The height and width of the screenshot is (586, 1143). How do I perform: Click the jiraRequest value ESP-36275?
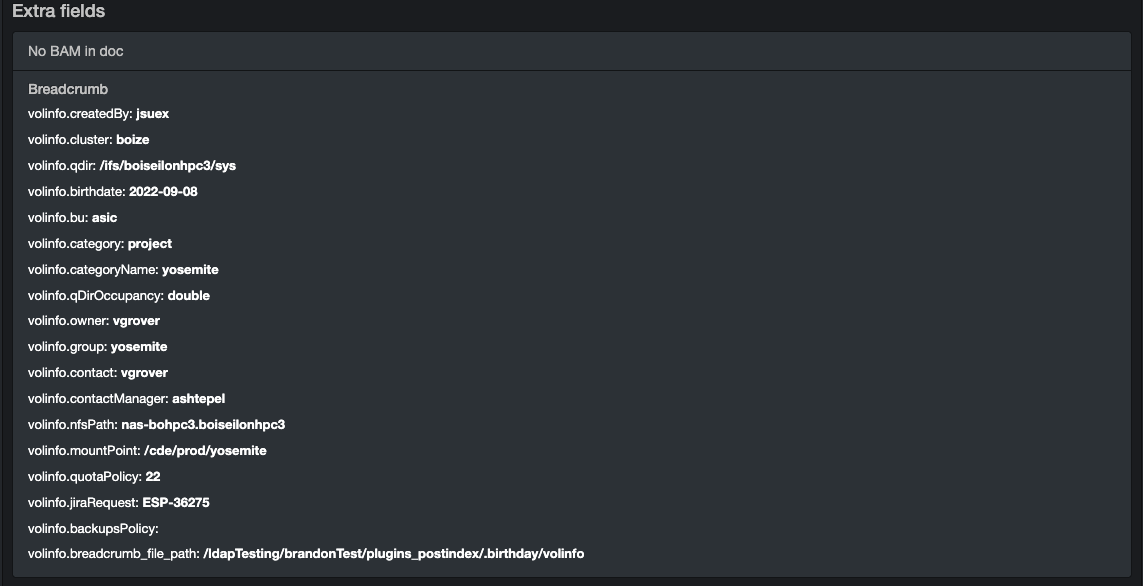[176, 503]
